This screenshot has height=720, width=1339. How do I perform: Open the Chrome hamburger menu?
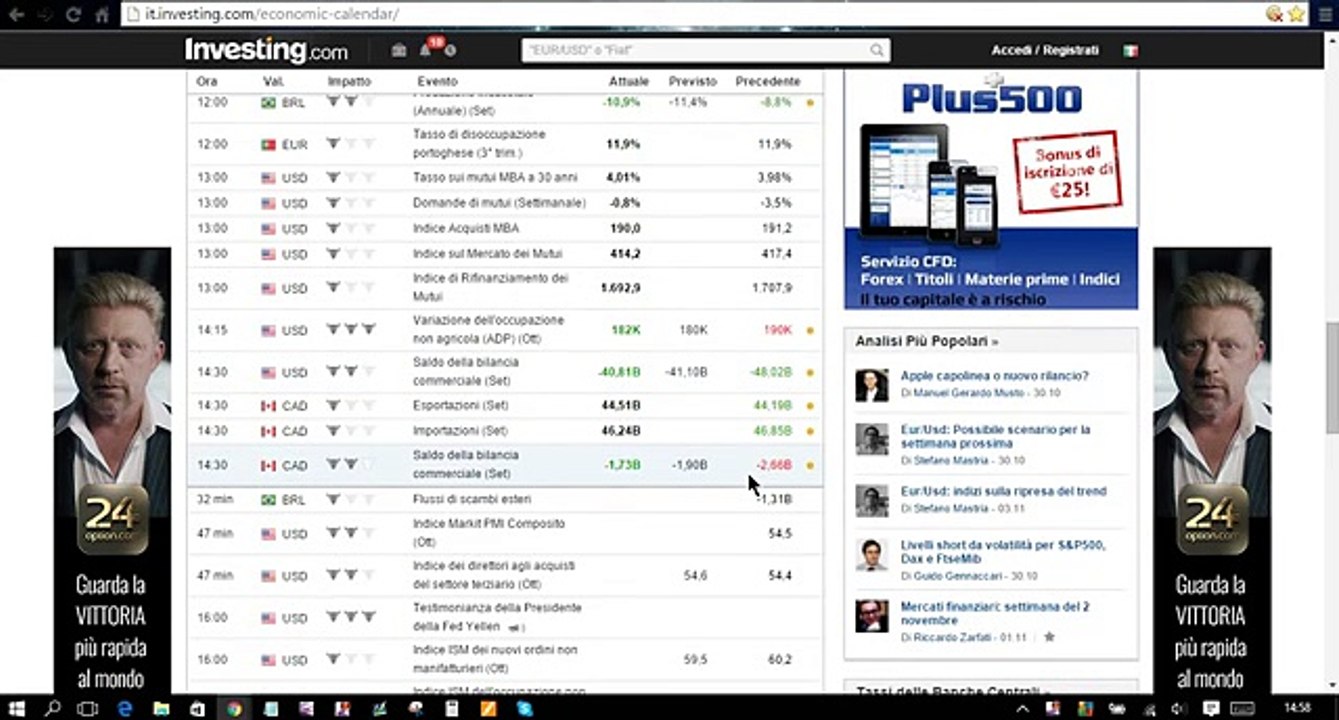[1325, 14]
